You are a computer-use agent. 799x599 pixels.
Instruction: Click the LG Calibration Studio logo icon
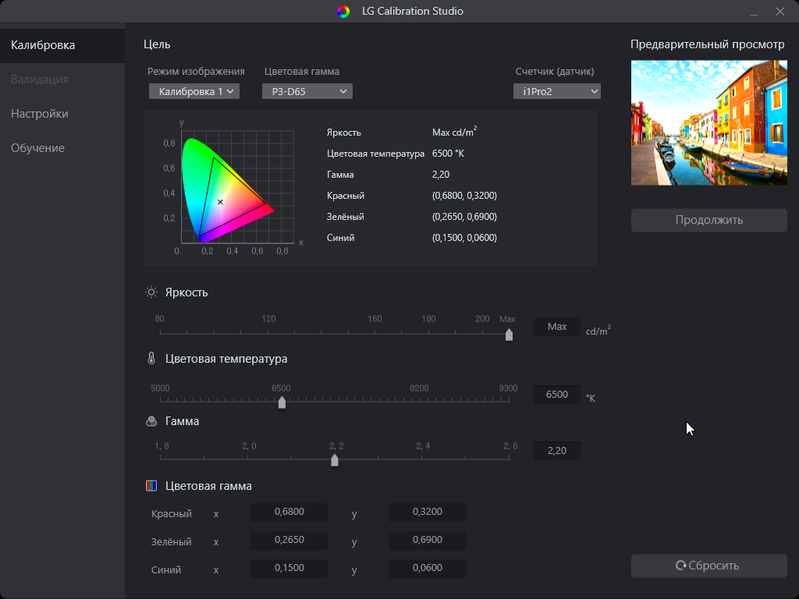[x=343, y=11]
